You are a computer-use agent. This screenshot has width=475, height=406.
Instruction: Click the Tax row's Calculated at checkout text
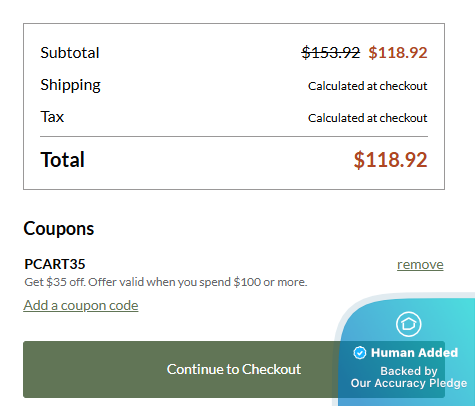tap(367, 118)
